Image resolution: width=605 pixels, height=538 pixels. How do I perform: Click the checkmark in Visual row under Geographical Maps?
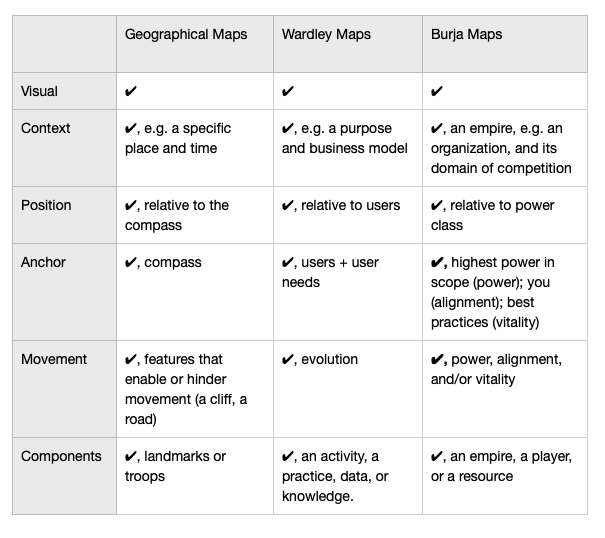point(130,91)
